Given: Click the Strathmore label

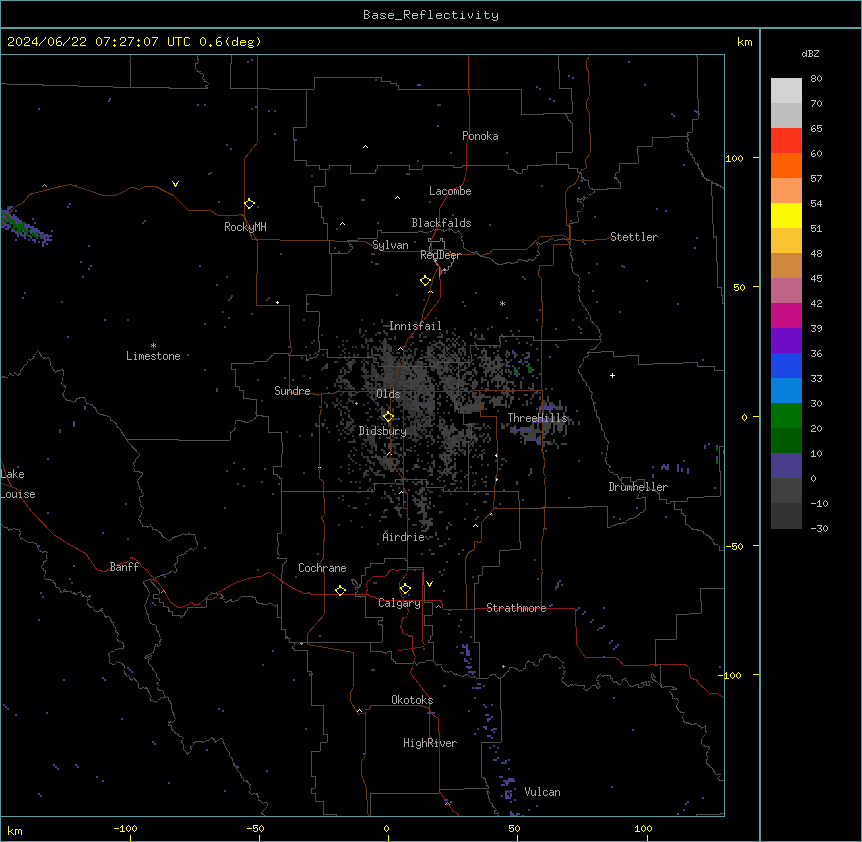Looking at the screenshot, I should pos(516,608).
